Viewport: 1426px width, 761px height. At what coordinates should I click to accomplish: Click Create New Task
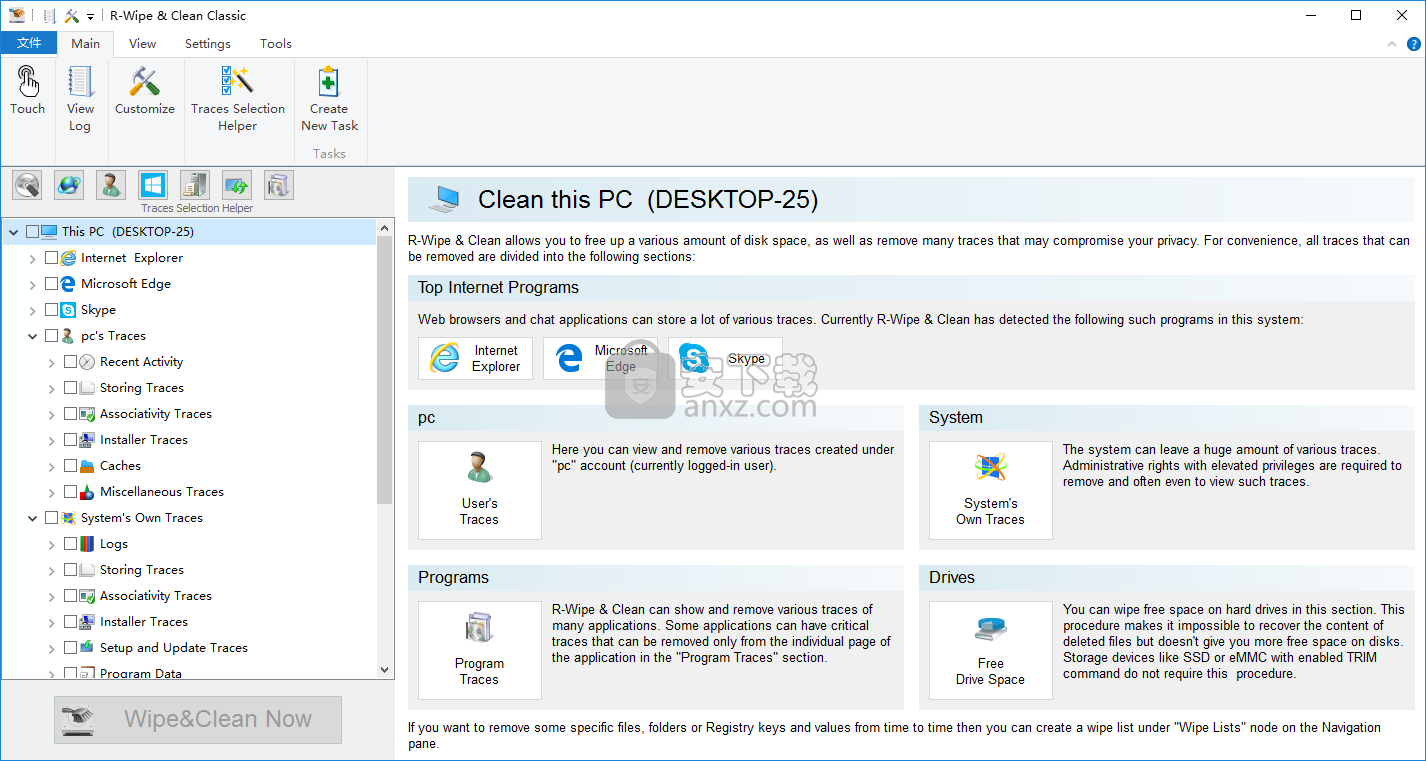(x=329, y=99)
